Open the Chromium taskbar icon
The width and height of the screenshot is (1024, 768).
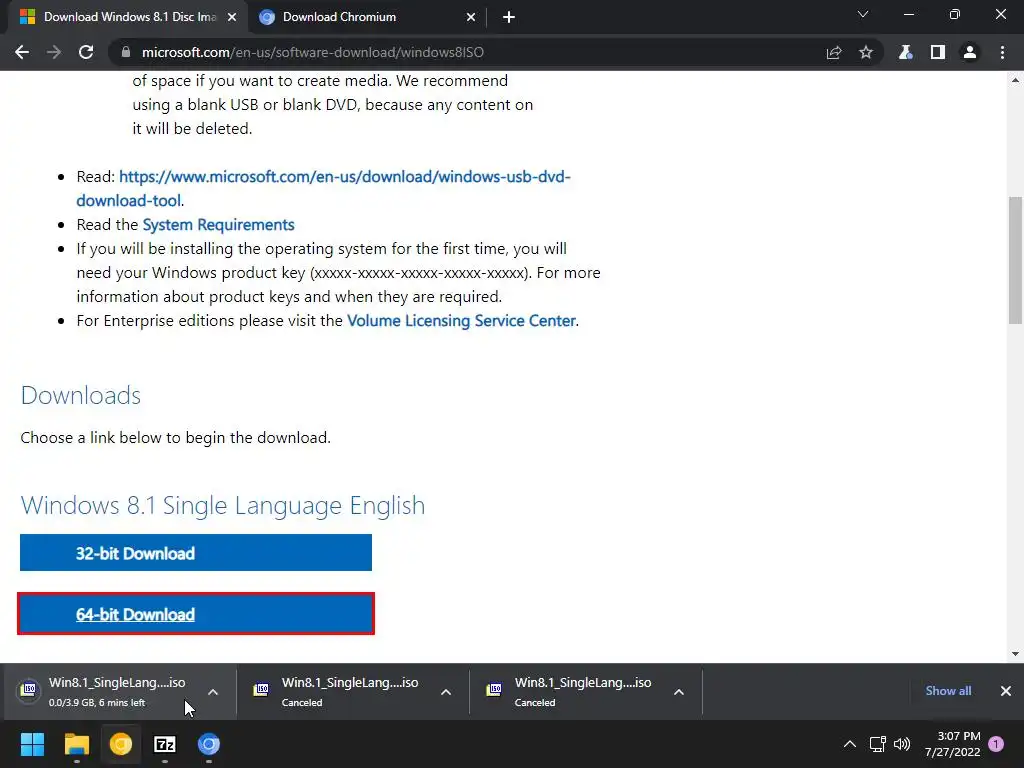209,744
